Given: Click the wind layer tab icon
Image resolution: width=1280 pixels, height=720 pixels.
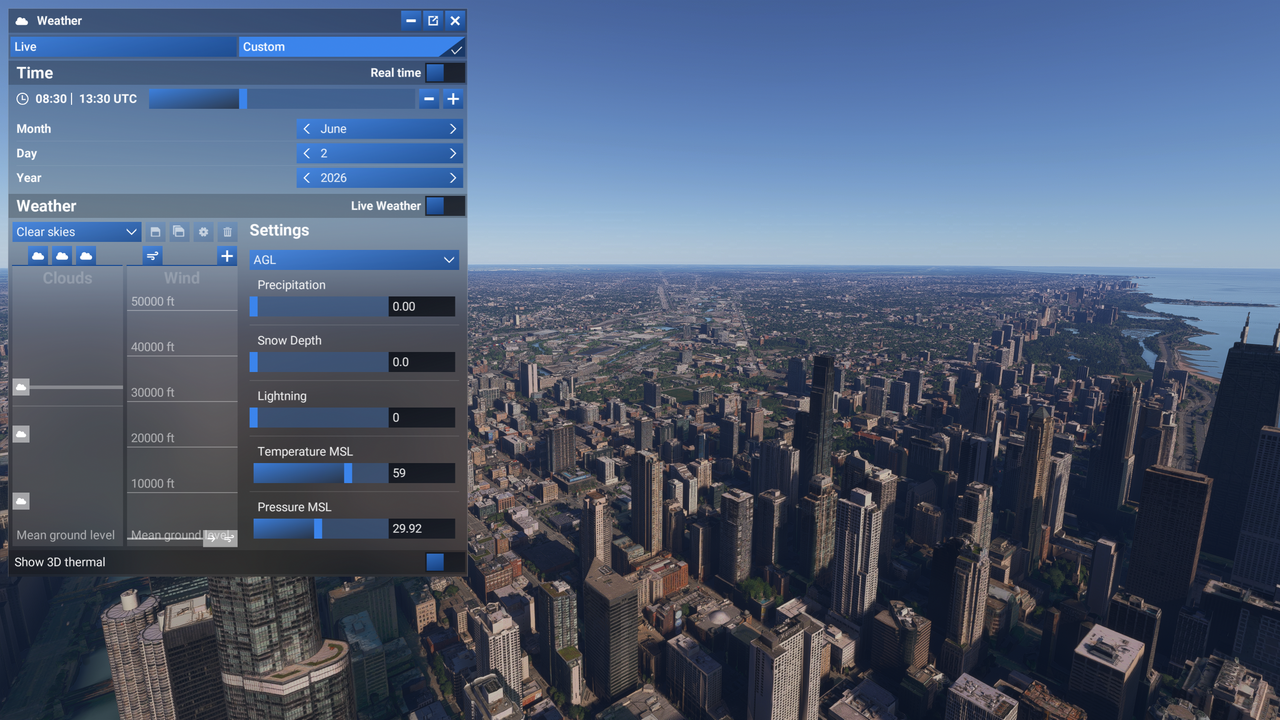Looking at the screenshot, I should [x=152, y=256].
